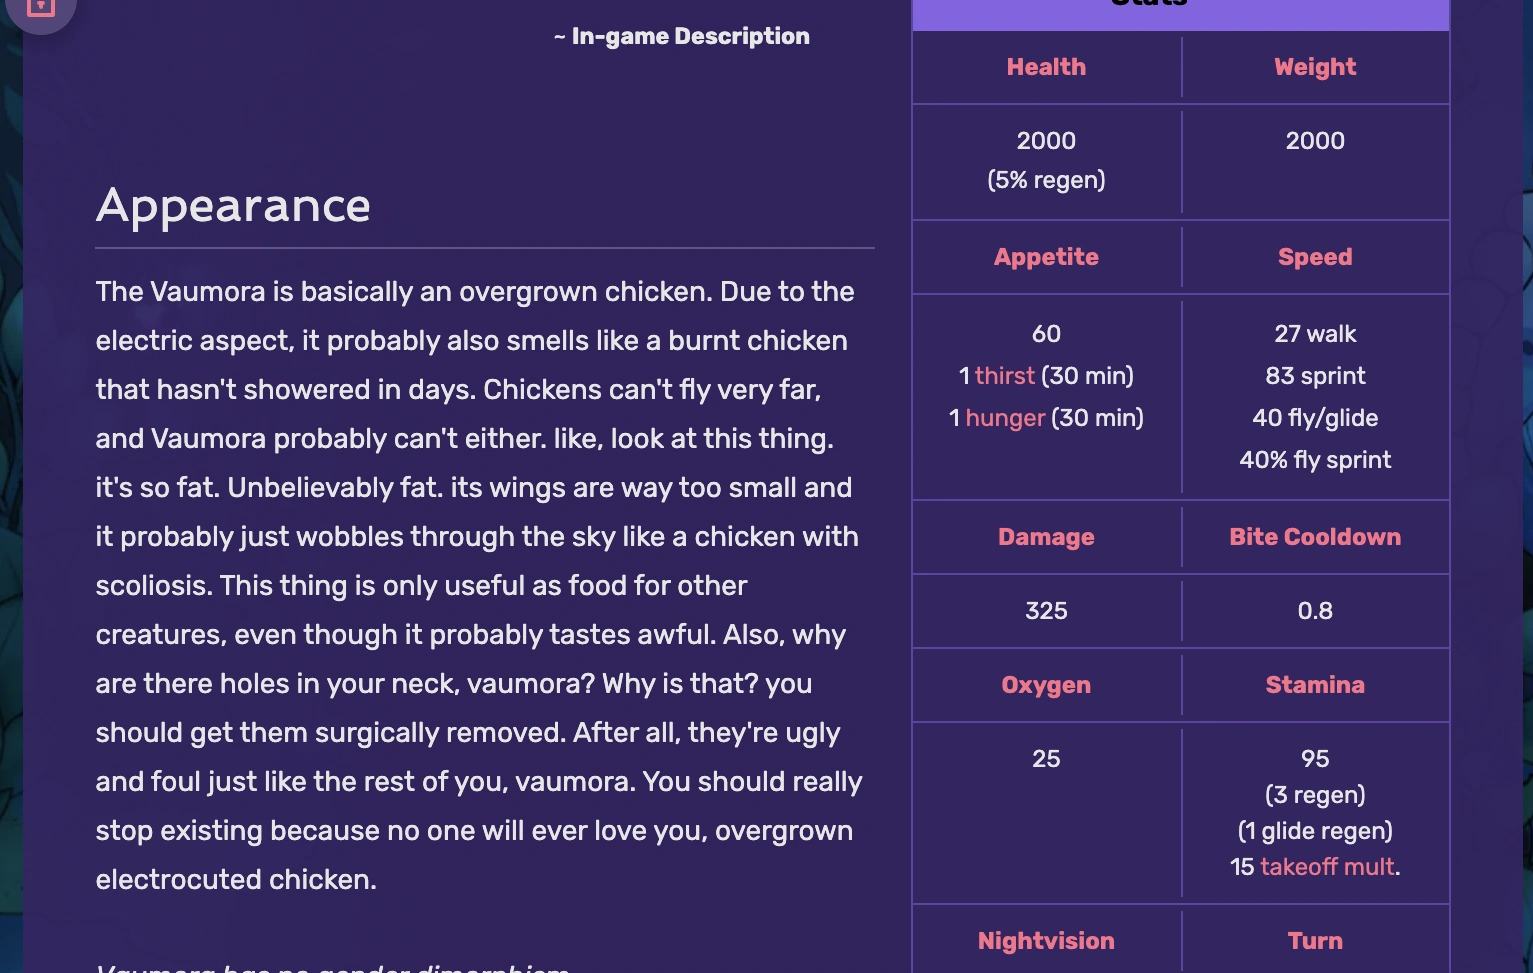This screenshot has width=1533, height=973.
Task: Open the thirst link in Appetite
Action: (1004, 376)
